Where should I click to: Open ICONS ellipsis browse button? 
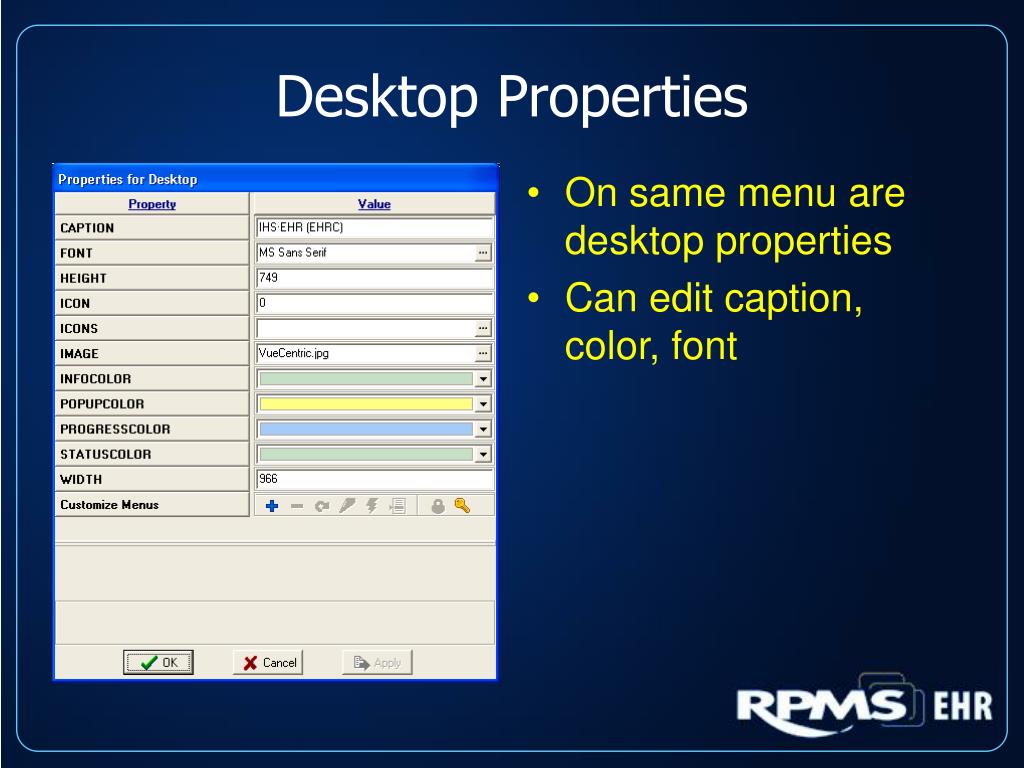483,328
